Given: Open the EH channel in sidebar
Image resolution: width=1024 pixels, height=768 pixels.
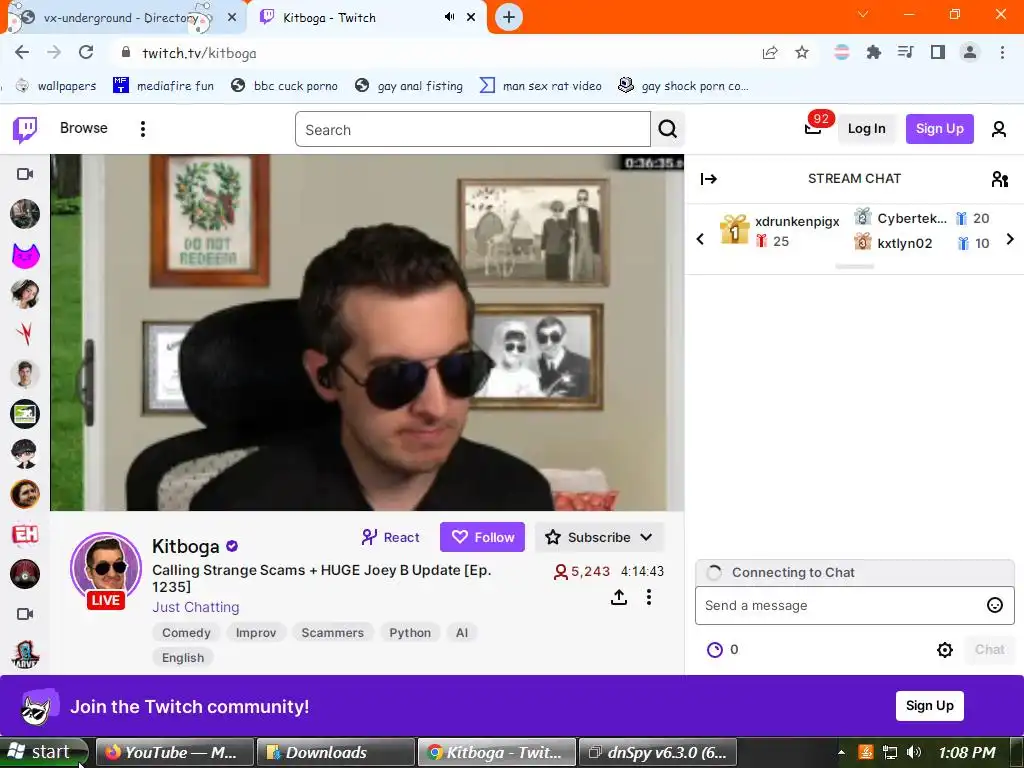Looking at the screenshot, I should coord(25,534).
